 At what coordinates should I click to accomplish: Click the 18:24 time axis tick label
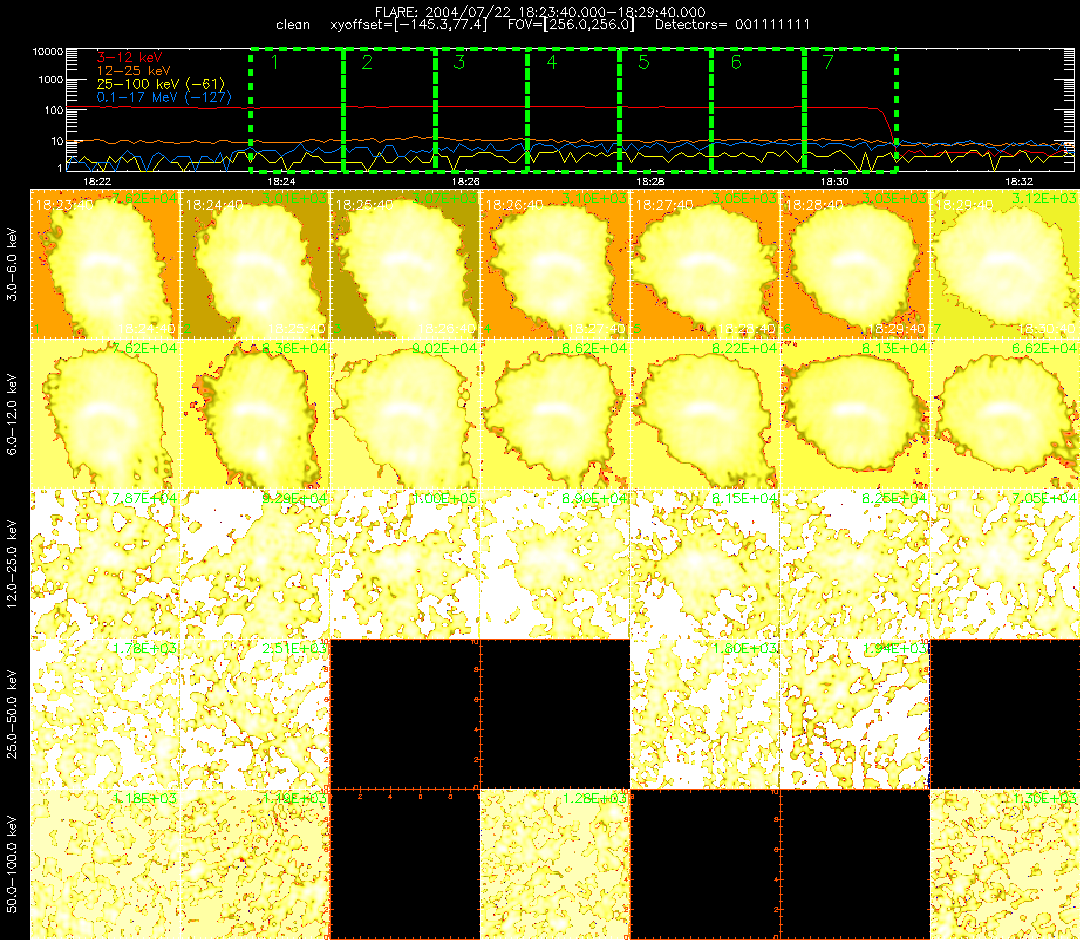pyautogui.click(x=281, y=182)
